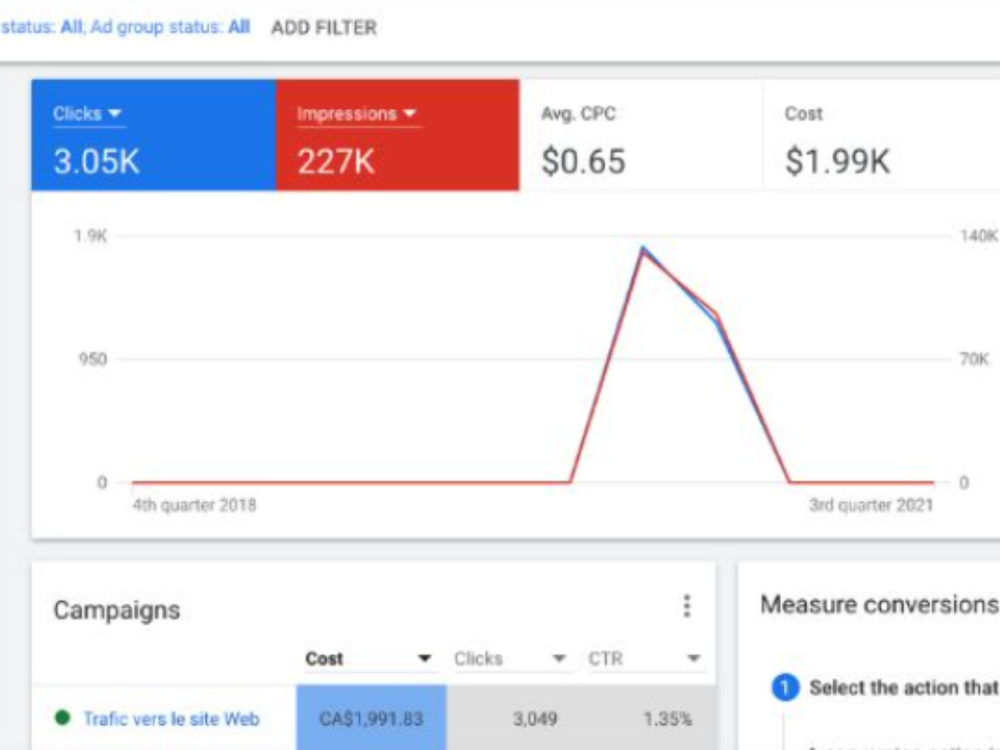Open the Cost column dropdown in Campaigns
Viewport: 1000px width, 750px height.
point(369,659)
